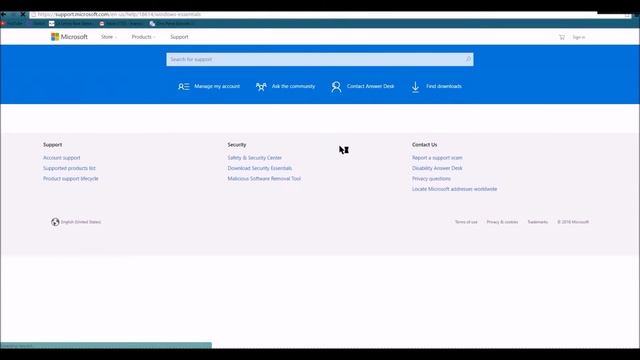Open Contact Answer Desk link
The width and height of the screenshot is (640, 360).
click(370, 87)
